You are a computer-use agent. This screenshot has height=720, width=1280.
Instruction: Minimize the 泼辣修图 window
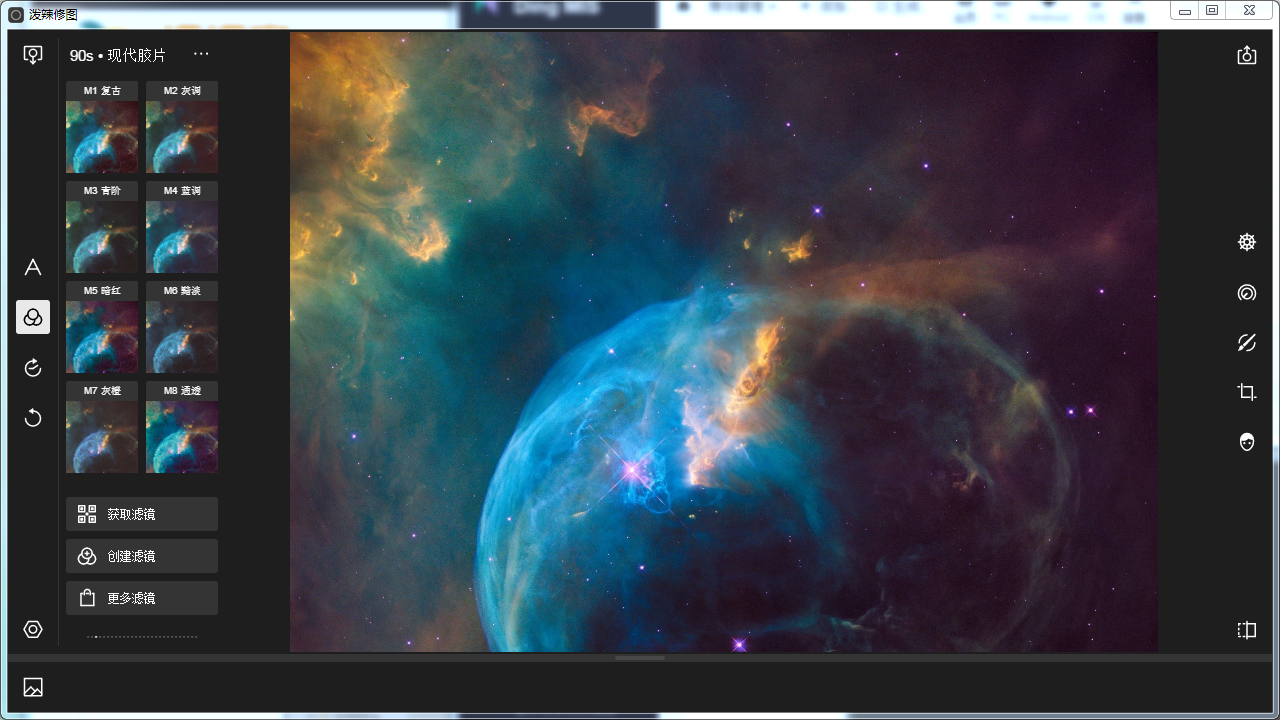pos(1185,11)
